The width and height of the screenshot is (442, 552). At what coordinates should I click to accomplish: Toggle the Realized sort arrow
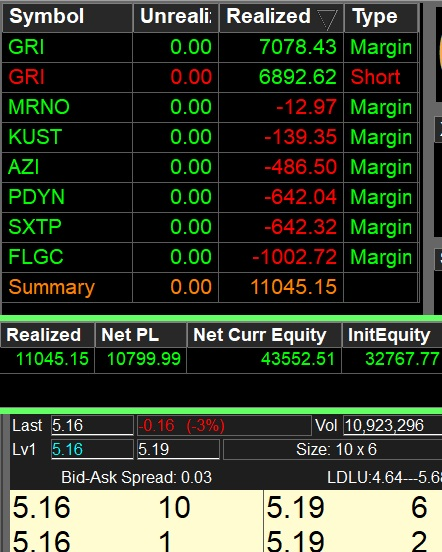tap(327, 20)
